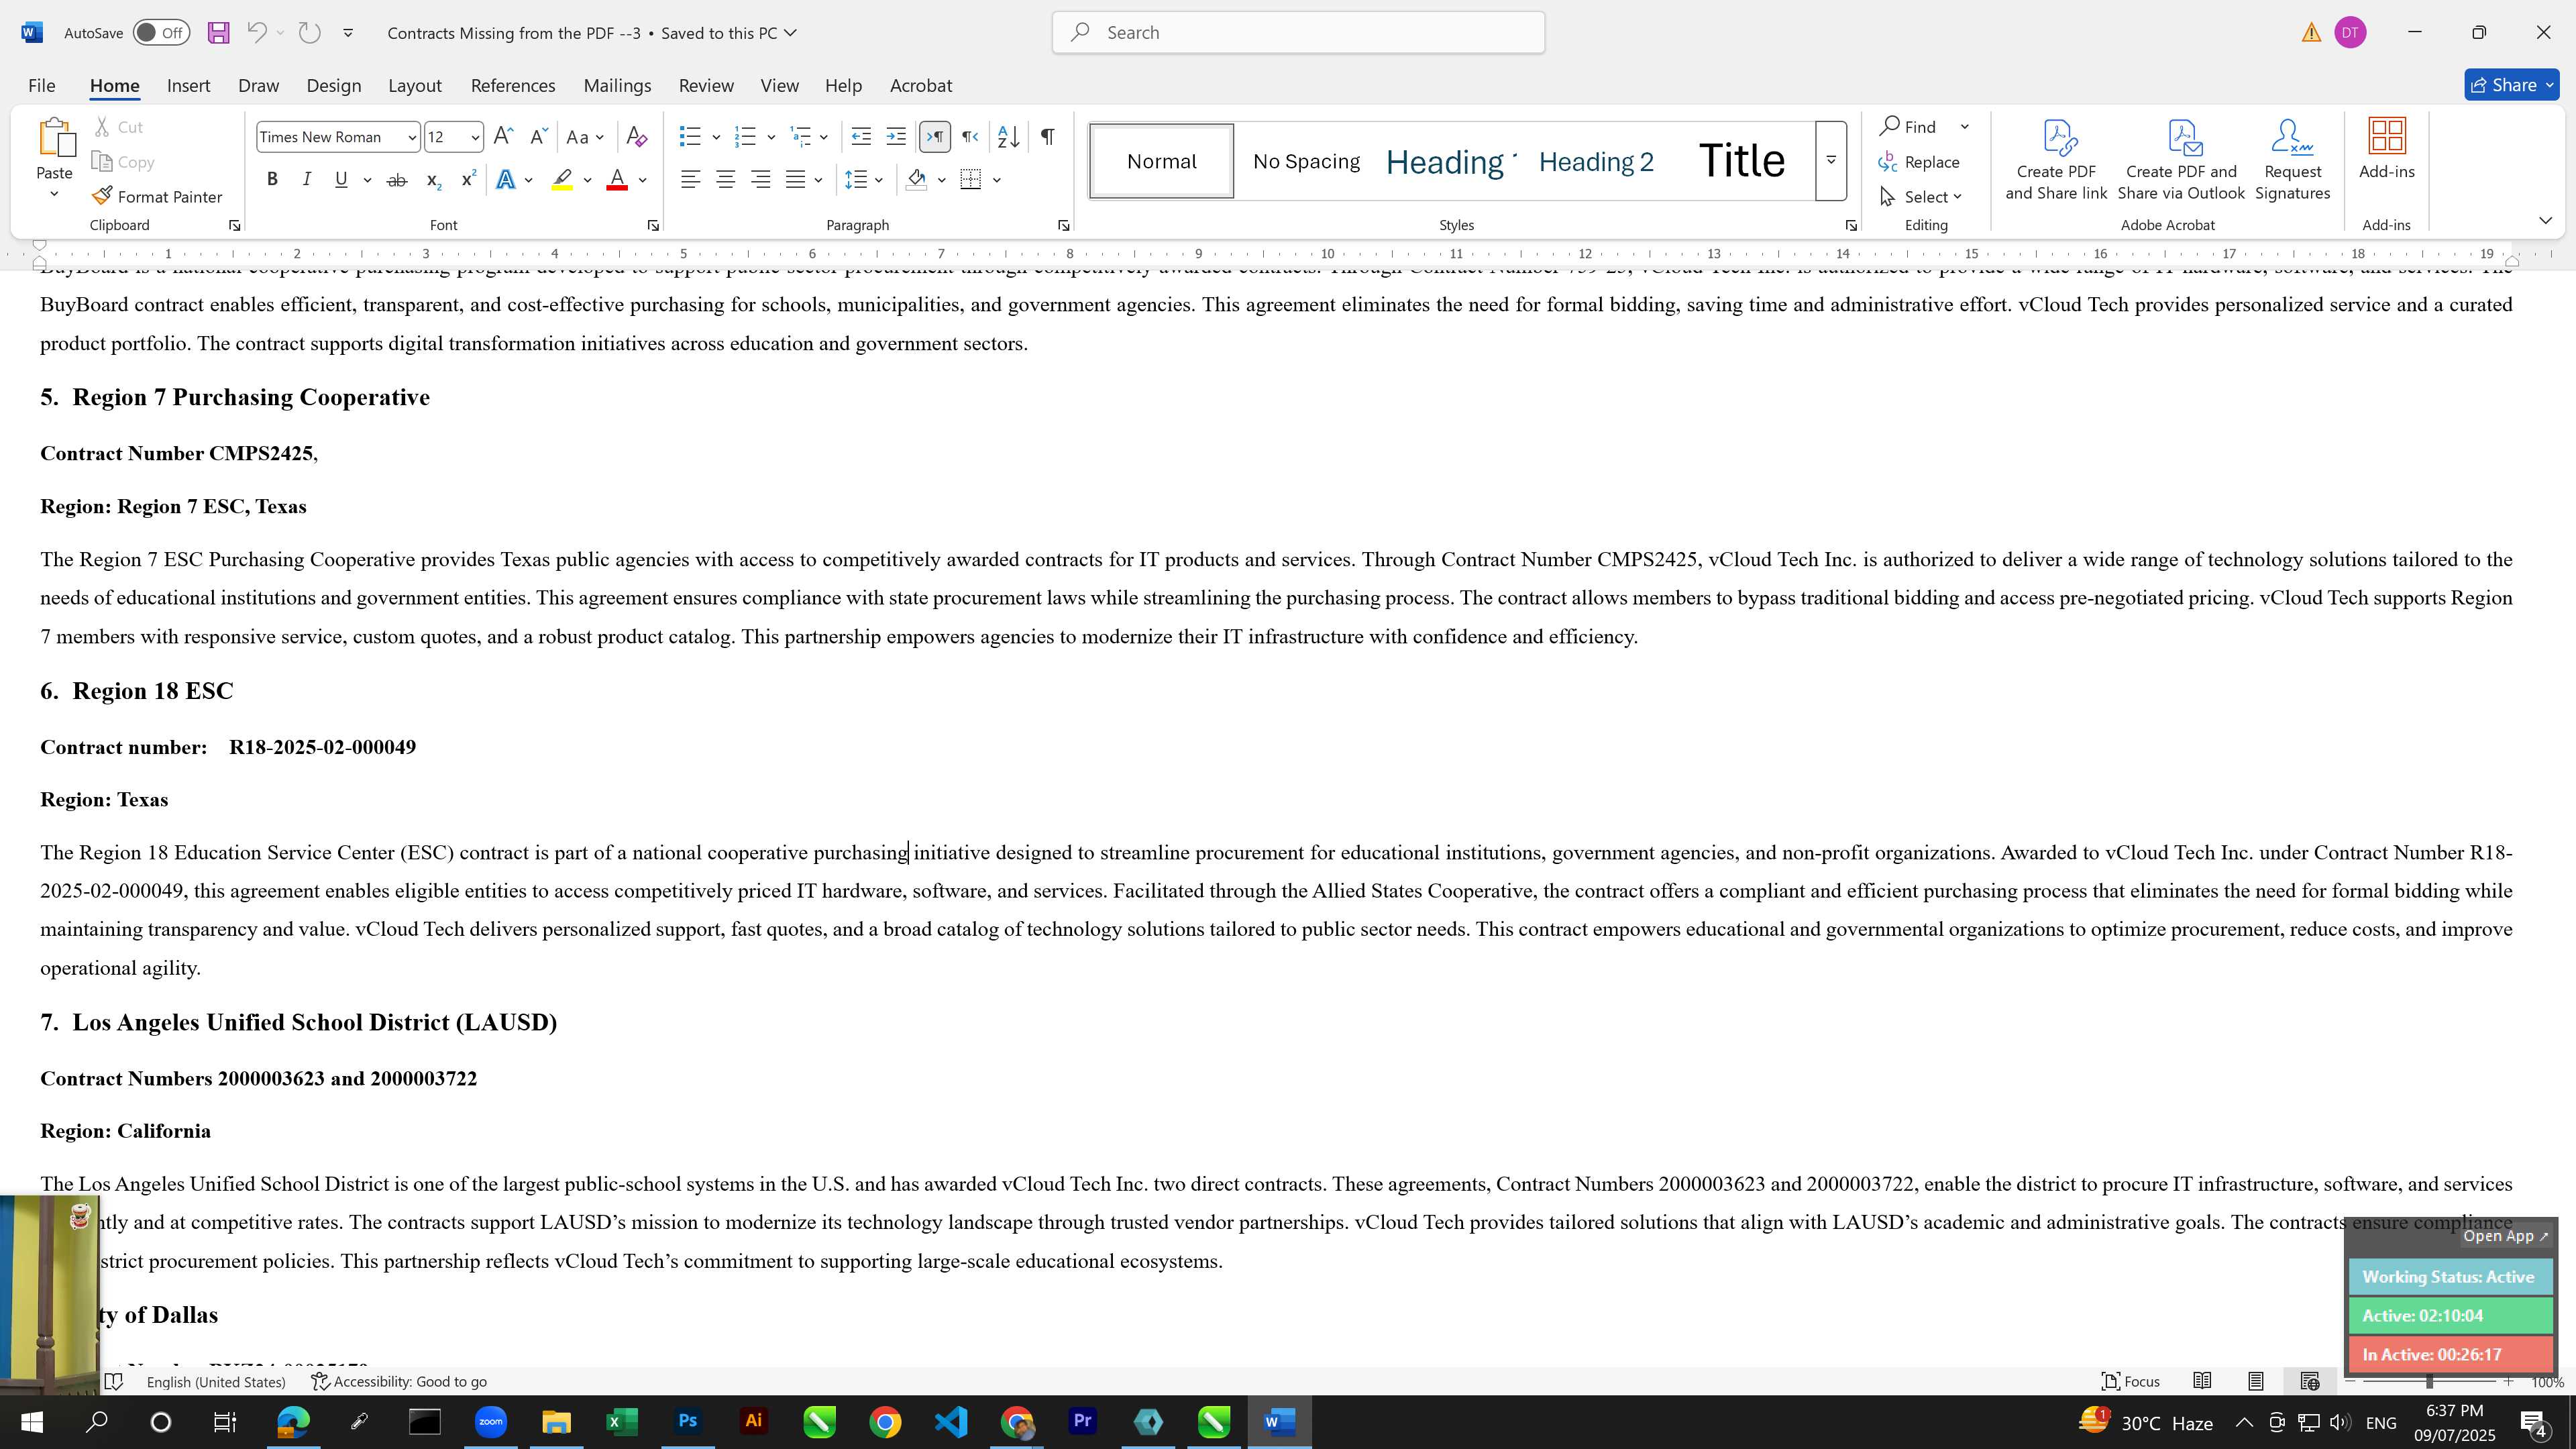The height and width of the screenshot is (1449, 2576).
Task: Increase font size with Grow Font icon
Action: [x=504, y=137]
